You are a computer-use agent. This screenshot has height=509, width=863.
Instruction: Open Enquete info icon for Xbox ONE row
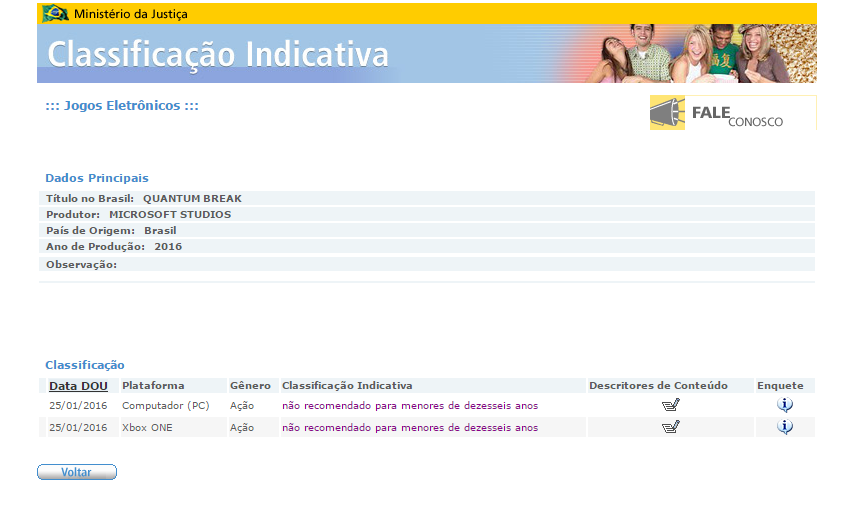pos(785,427)
